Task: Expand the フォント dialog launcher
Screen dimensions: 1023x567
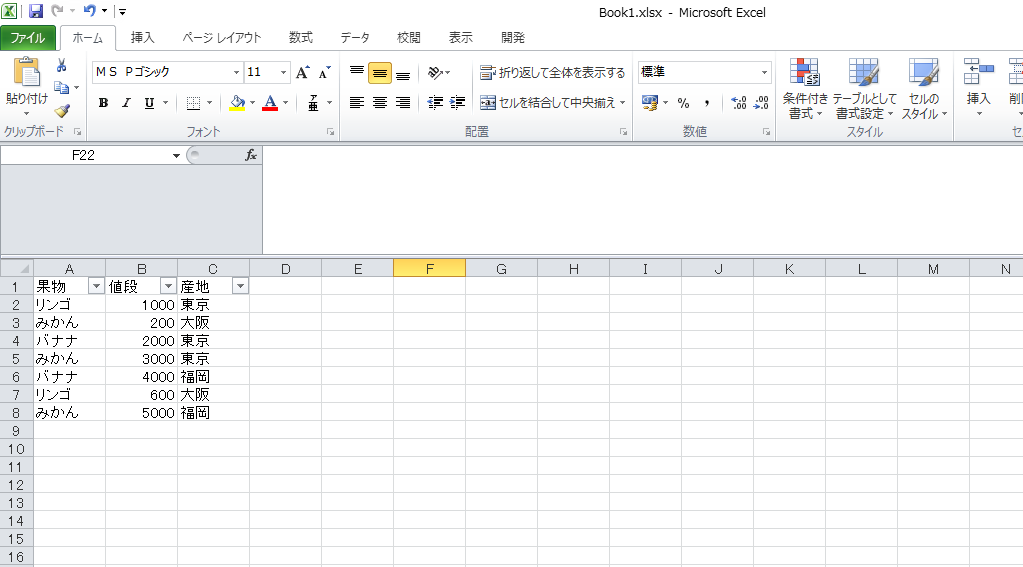Action: (331, 132)
